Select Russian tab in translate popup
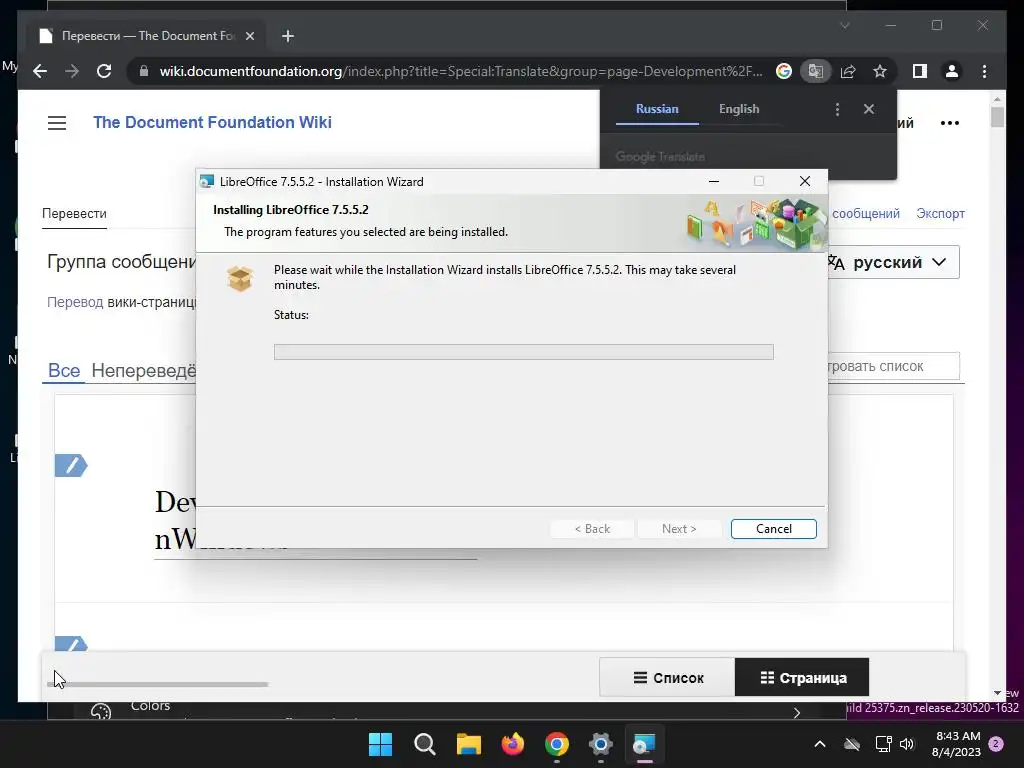 [657, 109]
